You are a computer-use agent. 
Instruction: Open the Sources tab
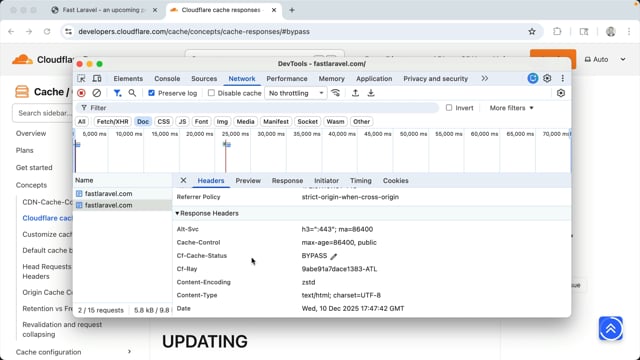click(x=204, y=78)
